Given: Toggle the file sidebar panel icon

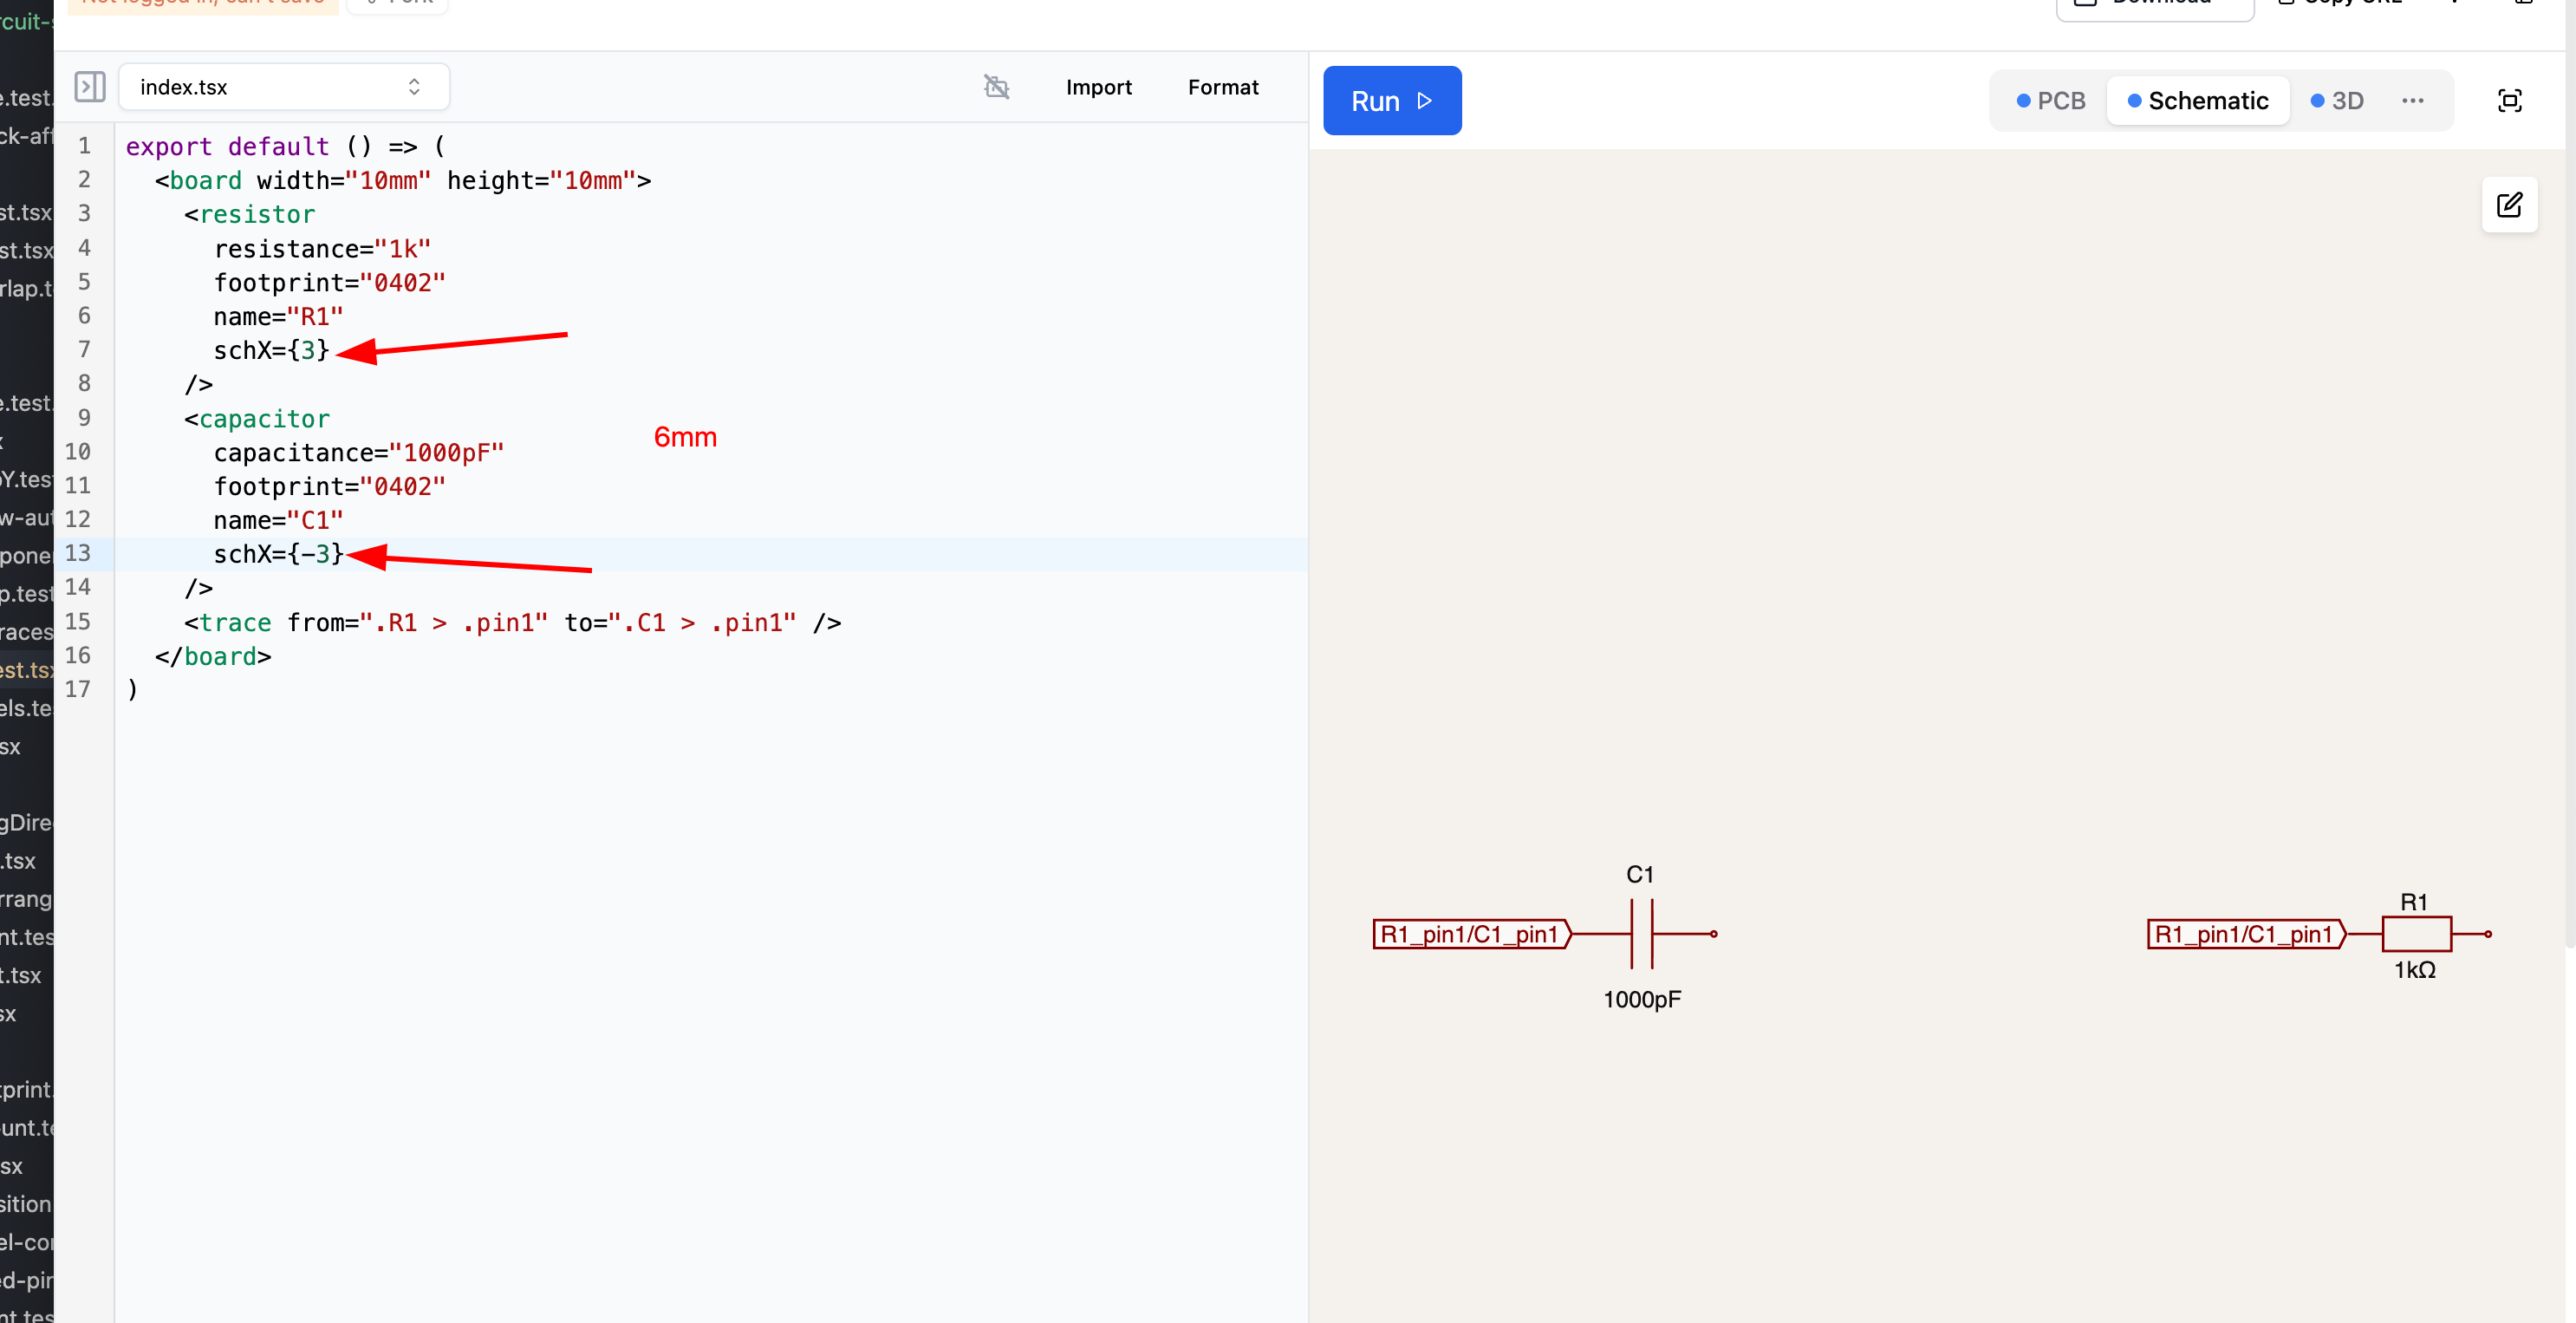Looking at the screenshot, I should point(90,87).
